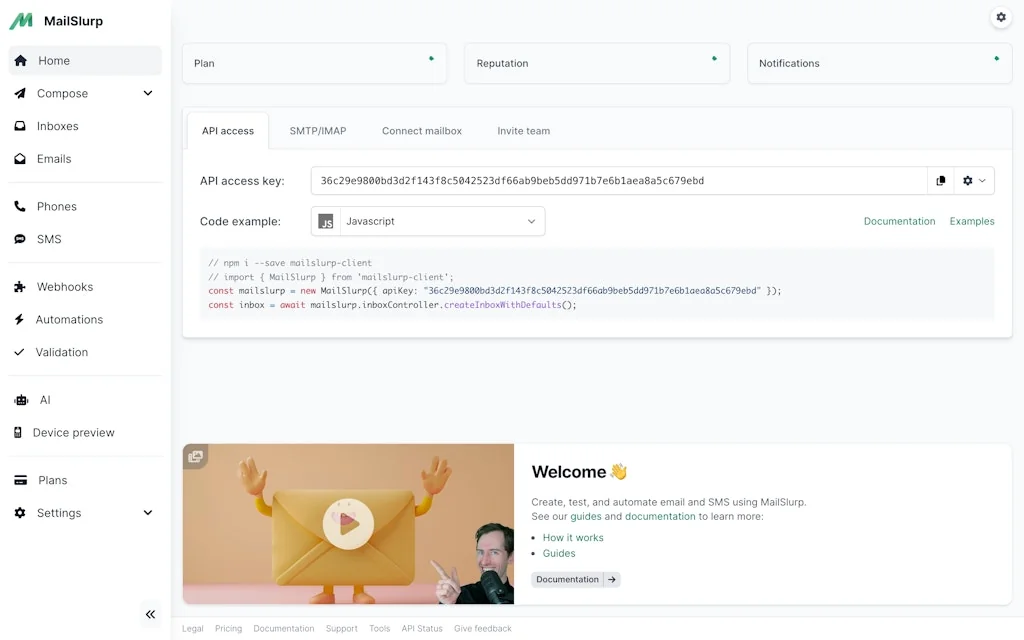
Task: Open the Webhooks section
Action: pyautogui.click(x=64, y=287)
